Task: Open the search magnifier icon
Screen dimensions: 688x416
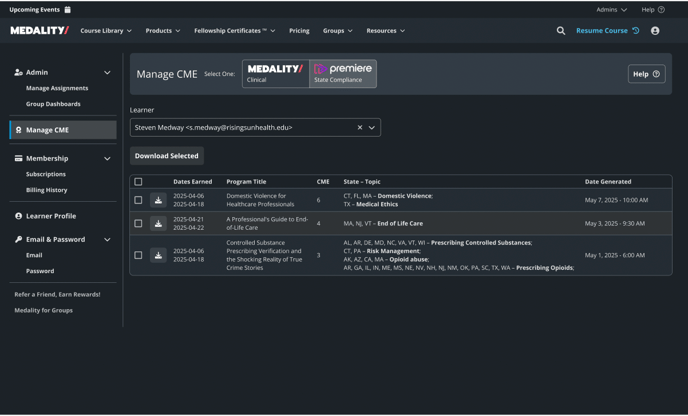Action: [x=561, y=31]
